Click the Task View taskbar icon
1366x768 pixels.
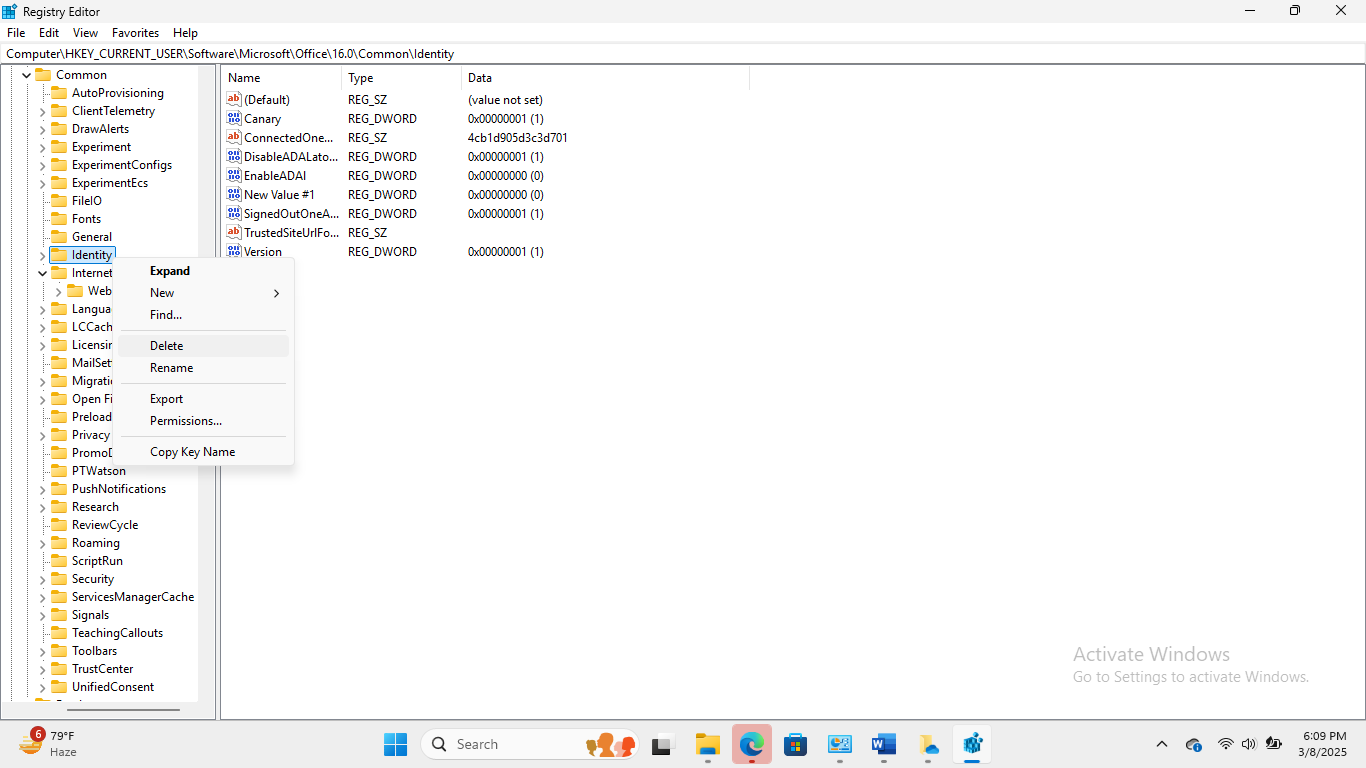click(x=662, y=744)
